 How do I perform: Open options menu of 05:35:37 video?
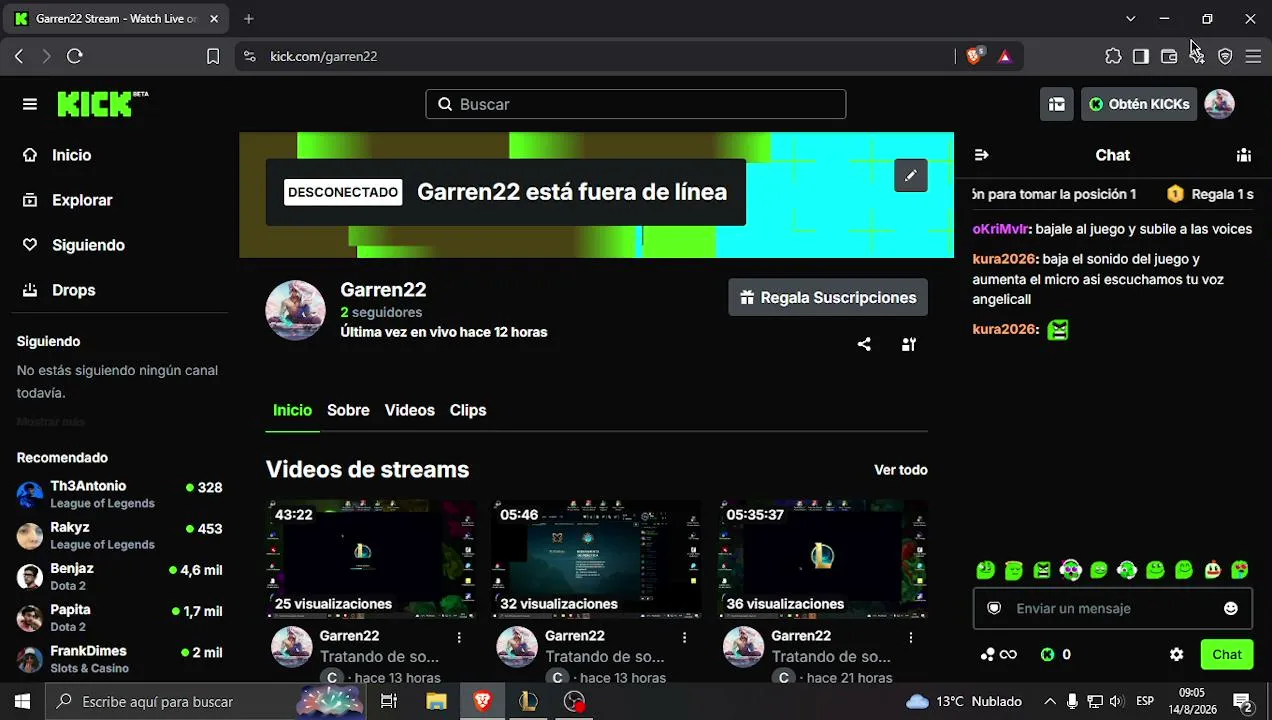coord(911,637)
